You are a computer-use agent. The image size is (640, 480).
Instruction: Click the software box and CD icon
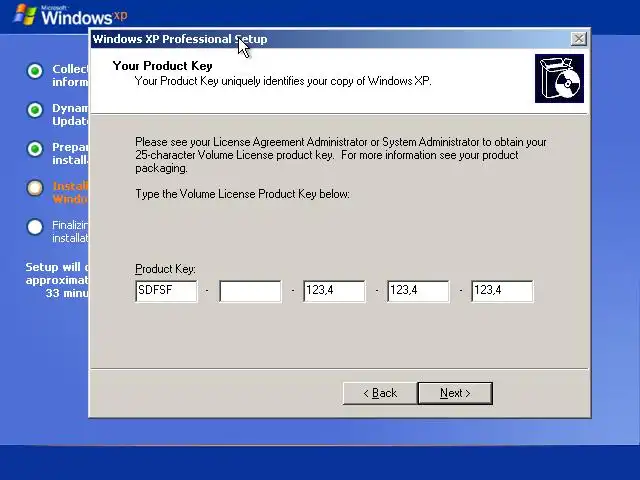(559, 78)
